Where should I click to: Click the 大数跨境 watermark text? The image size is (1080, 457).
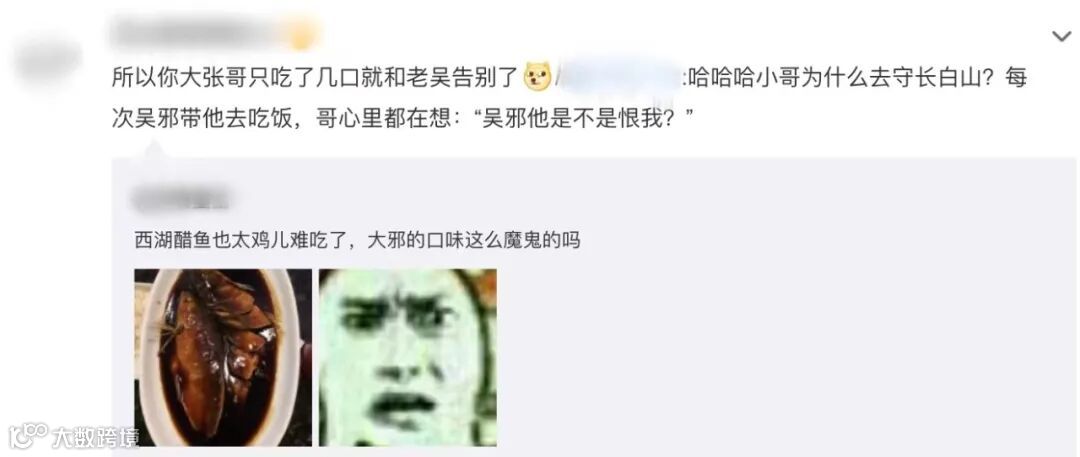click(x=95, y=437)
